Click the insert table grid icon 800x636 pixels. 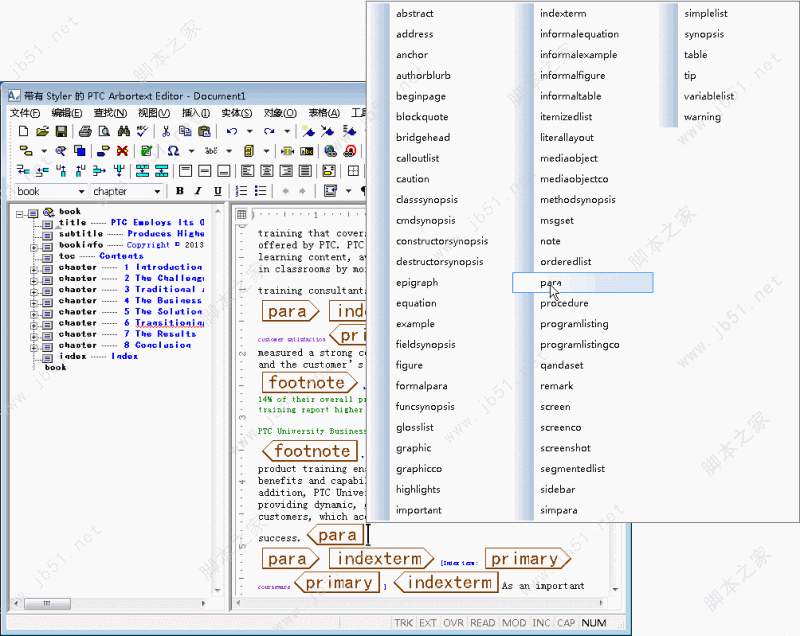pos(353,171)
